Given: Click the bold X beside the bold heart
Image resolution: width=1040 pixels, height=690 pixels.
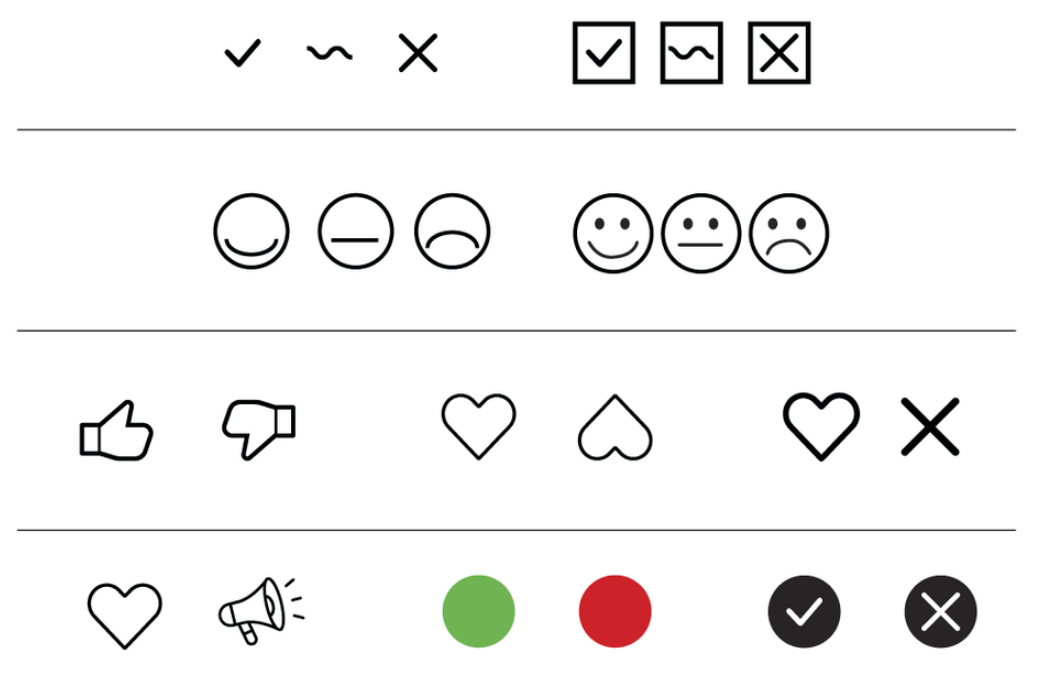Looking at the screenshot, I should point(930,427).
